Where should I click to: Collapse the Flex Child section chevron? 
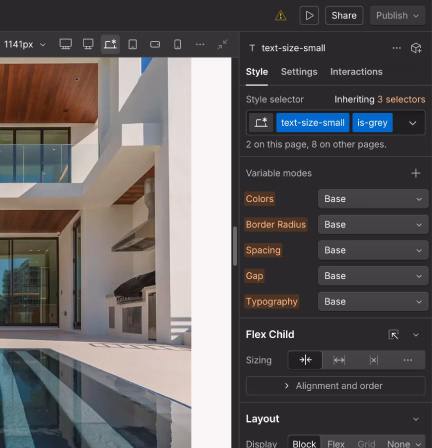416,335
